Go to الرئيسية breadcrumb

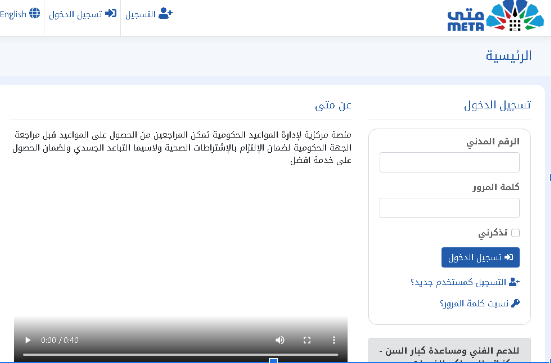[508, 56]
